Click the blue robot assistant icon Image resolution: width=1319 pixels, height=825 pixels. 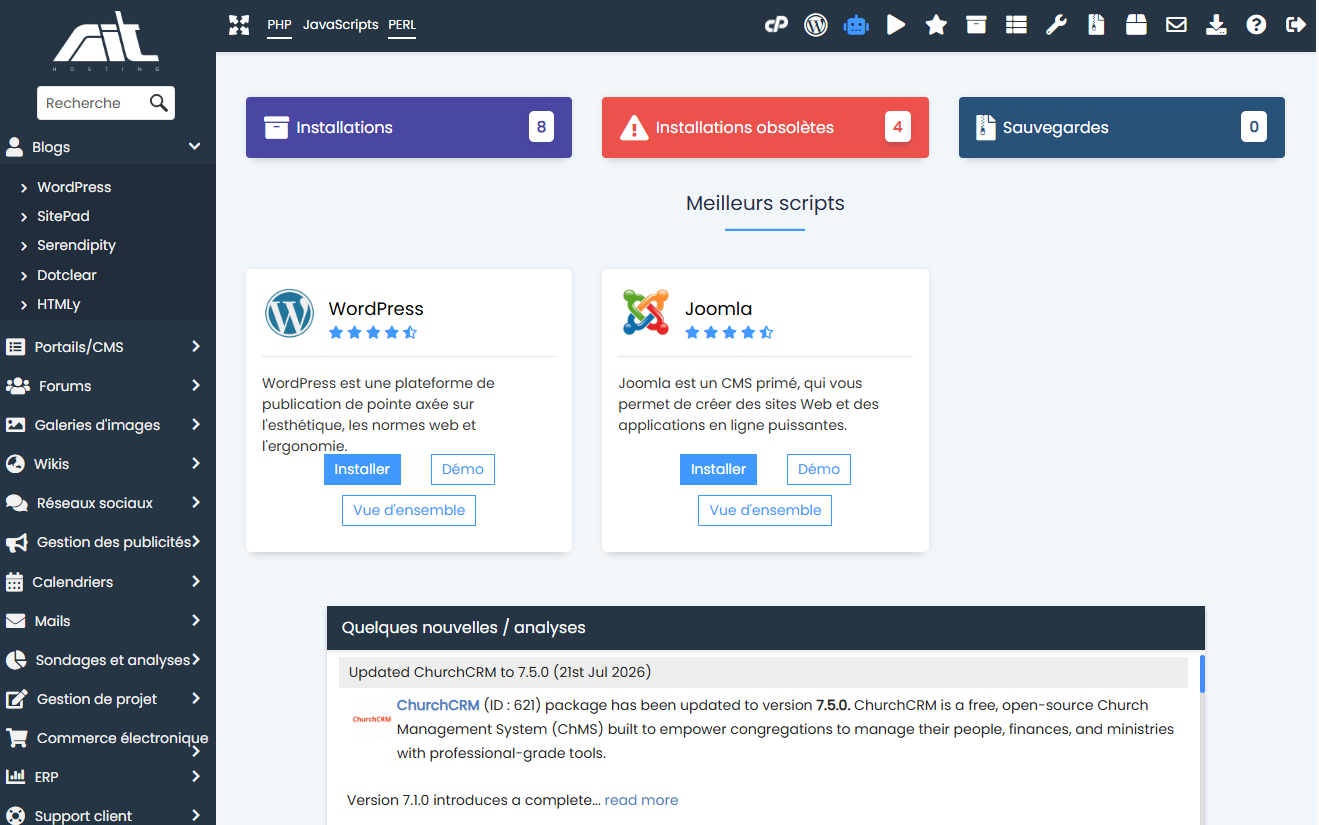[x=856, y=25]
